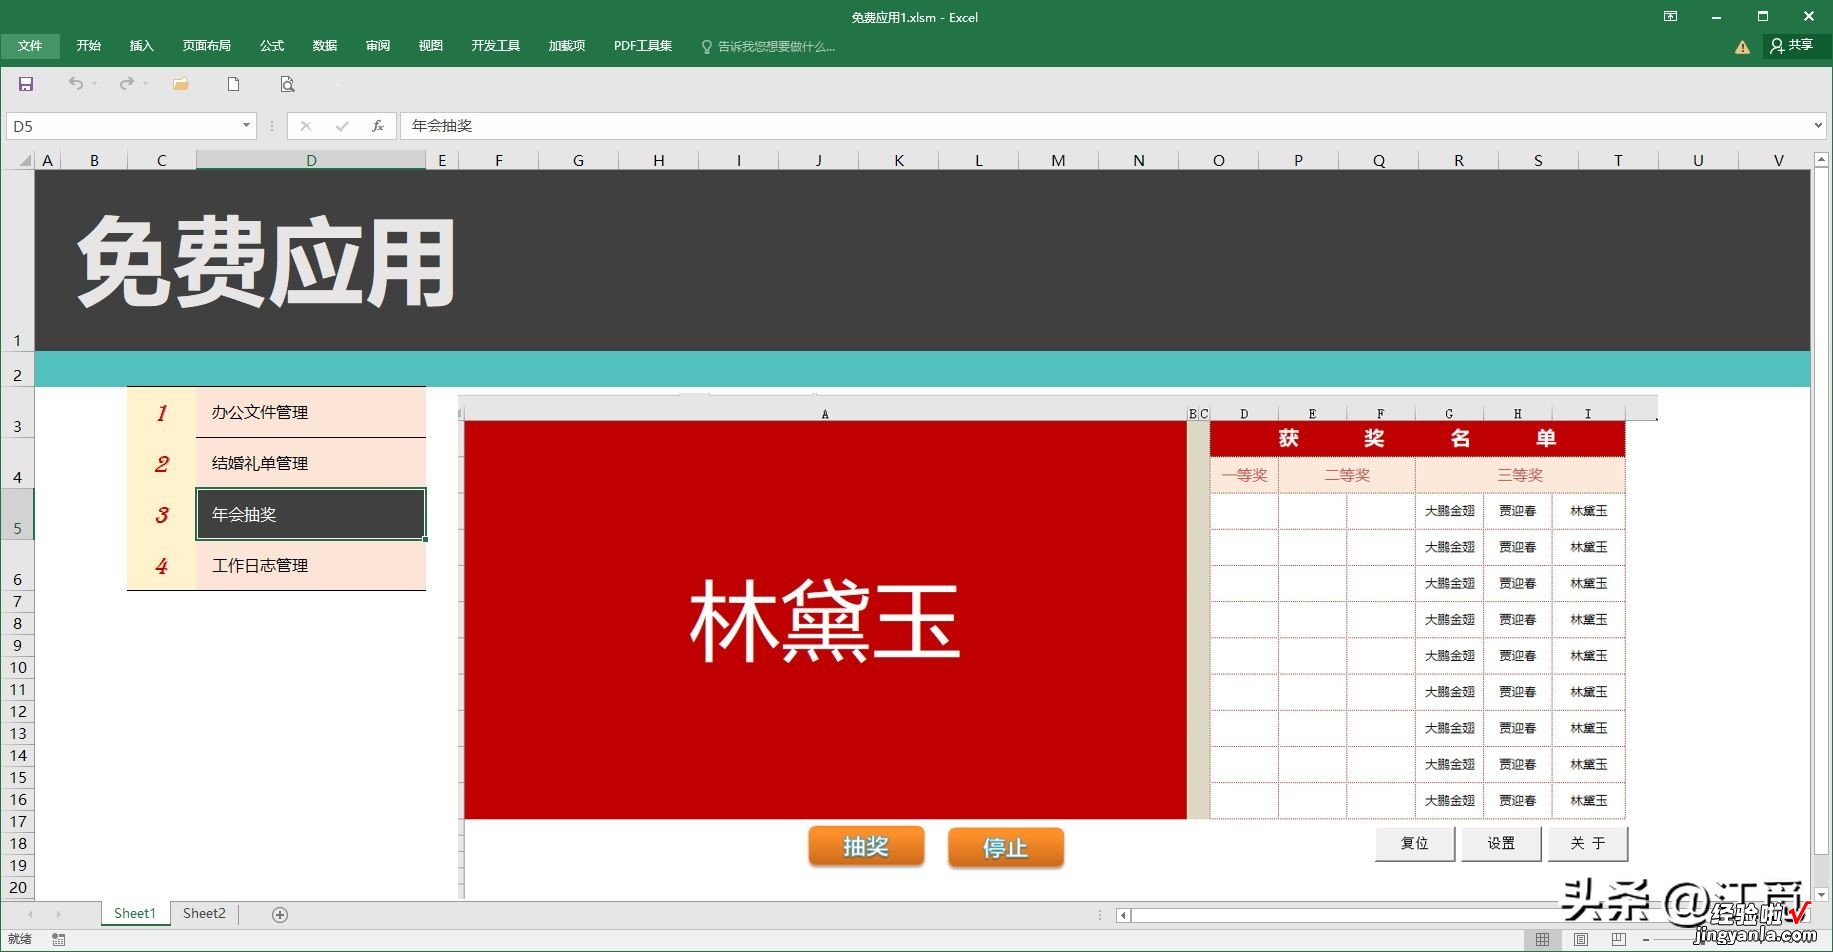The width and height of the screenshot is (1833, 952).
Task: Click the horizontal scrollbar left arrow
Action: click(x=1124, y=914)
